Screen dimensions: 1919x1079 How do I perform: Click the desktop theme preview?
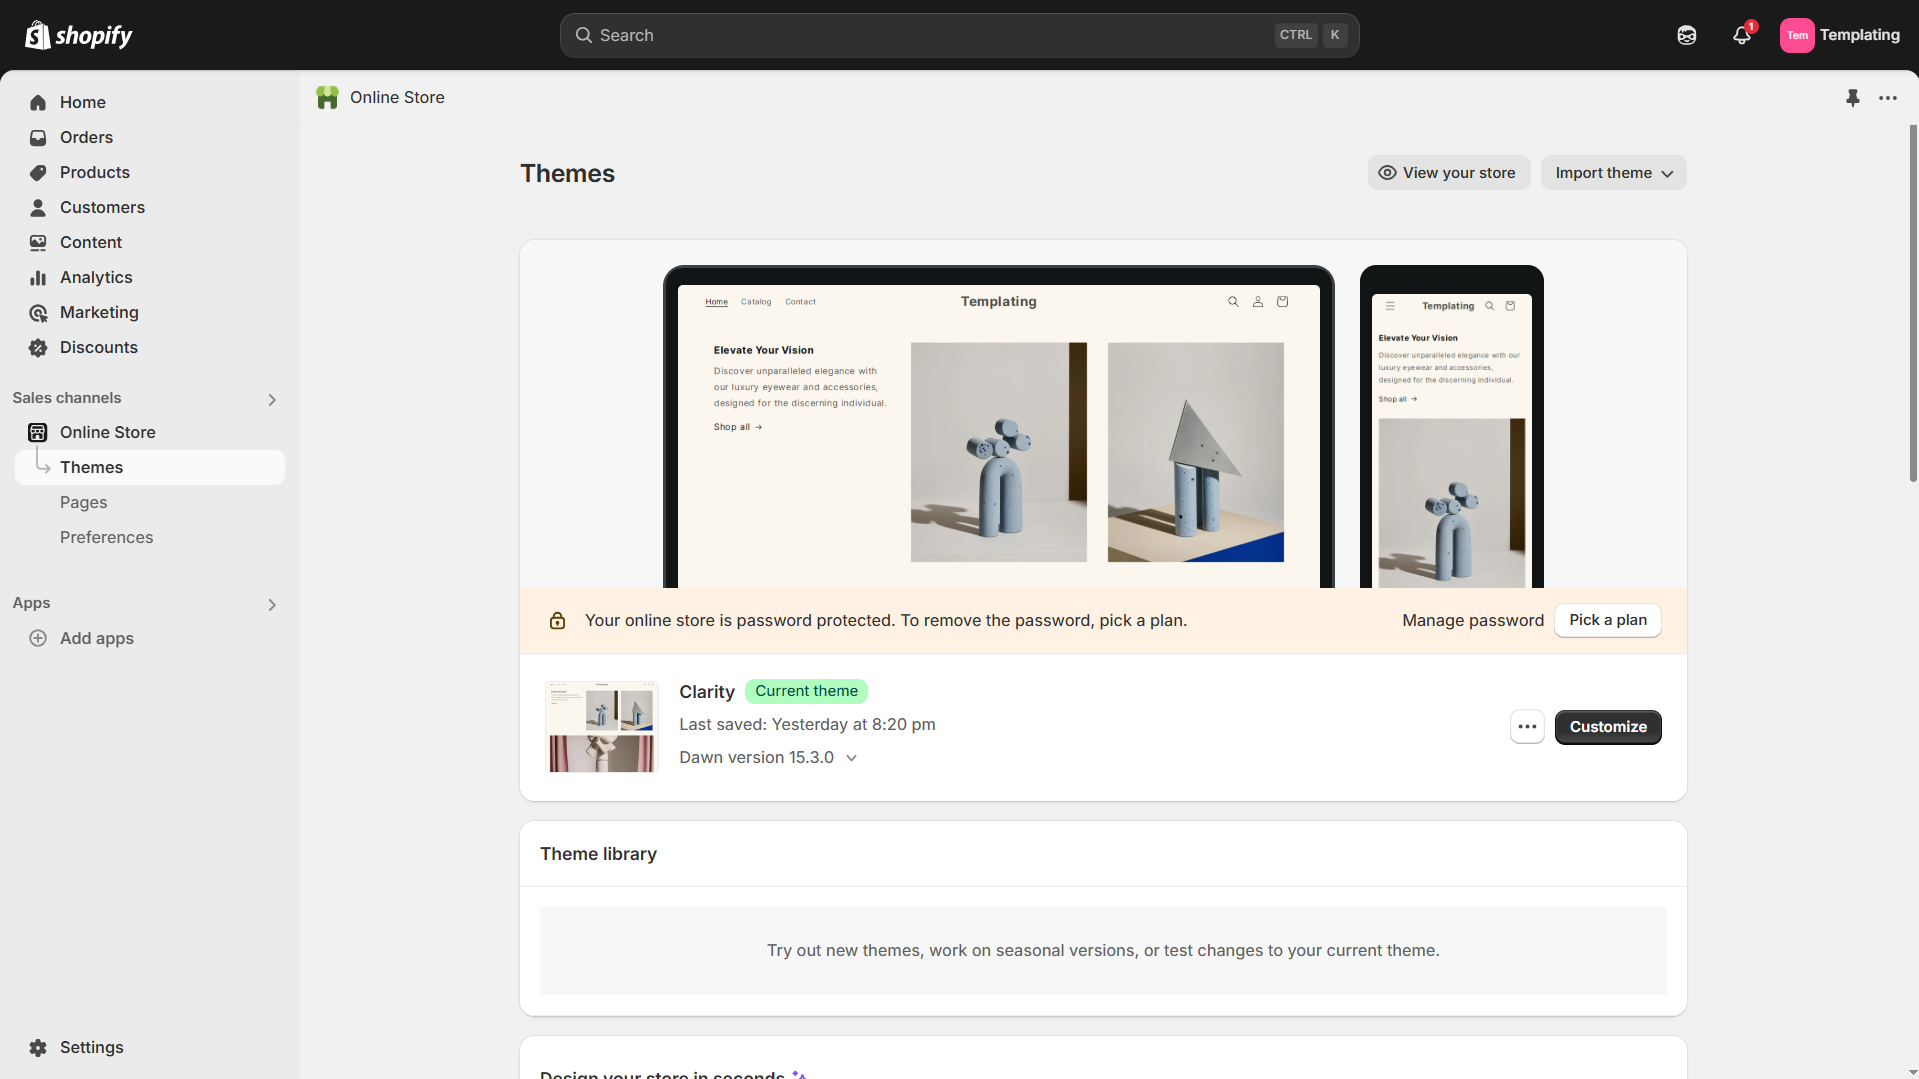998,427
